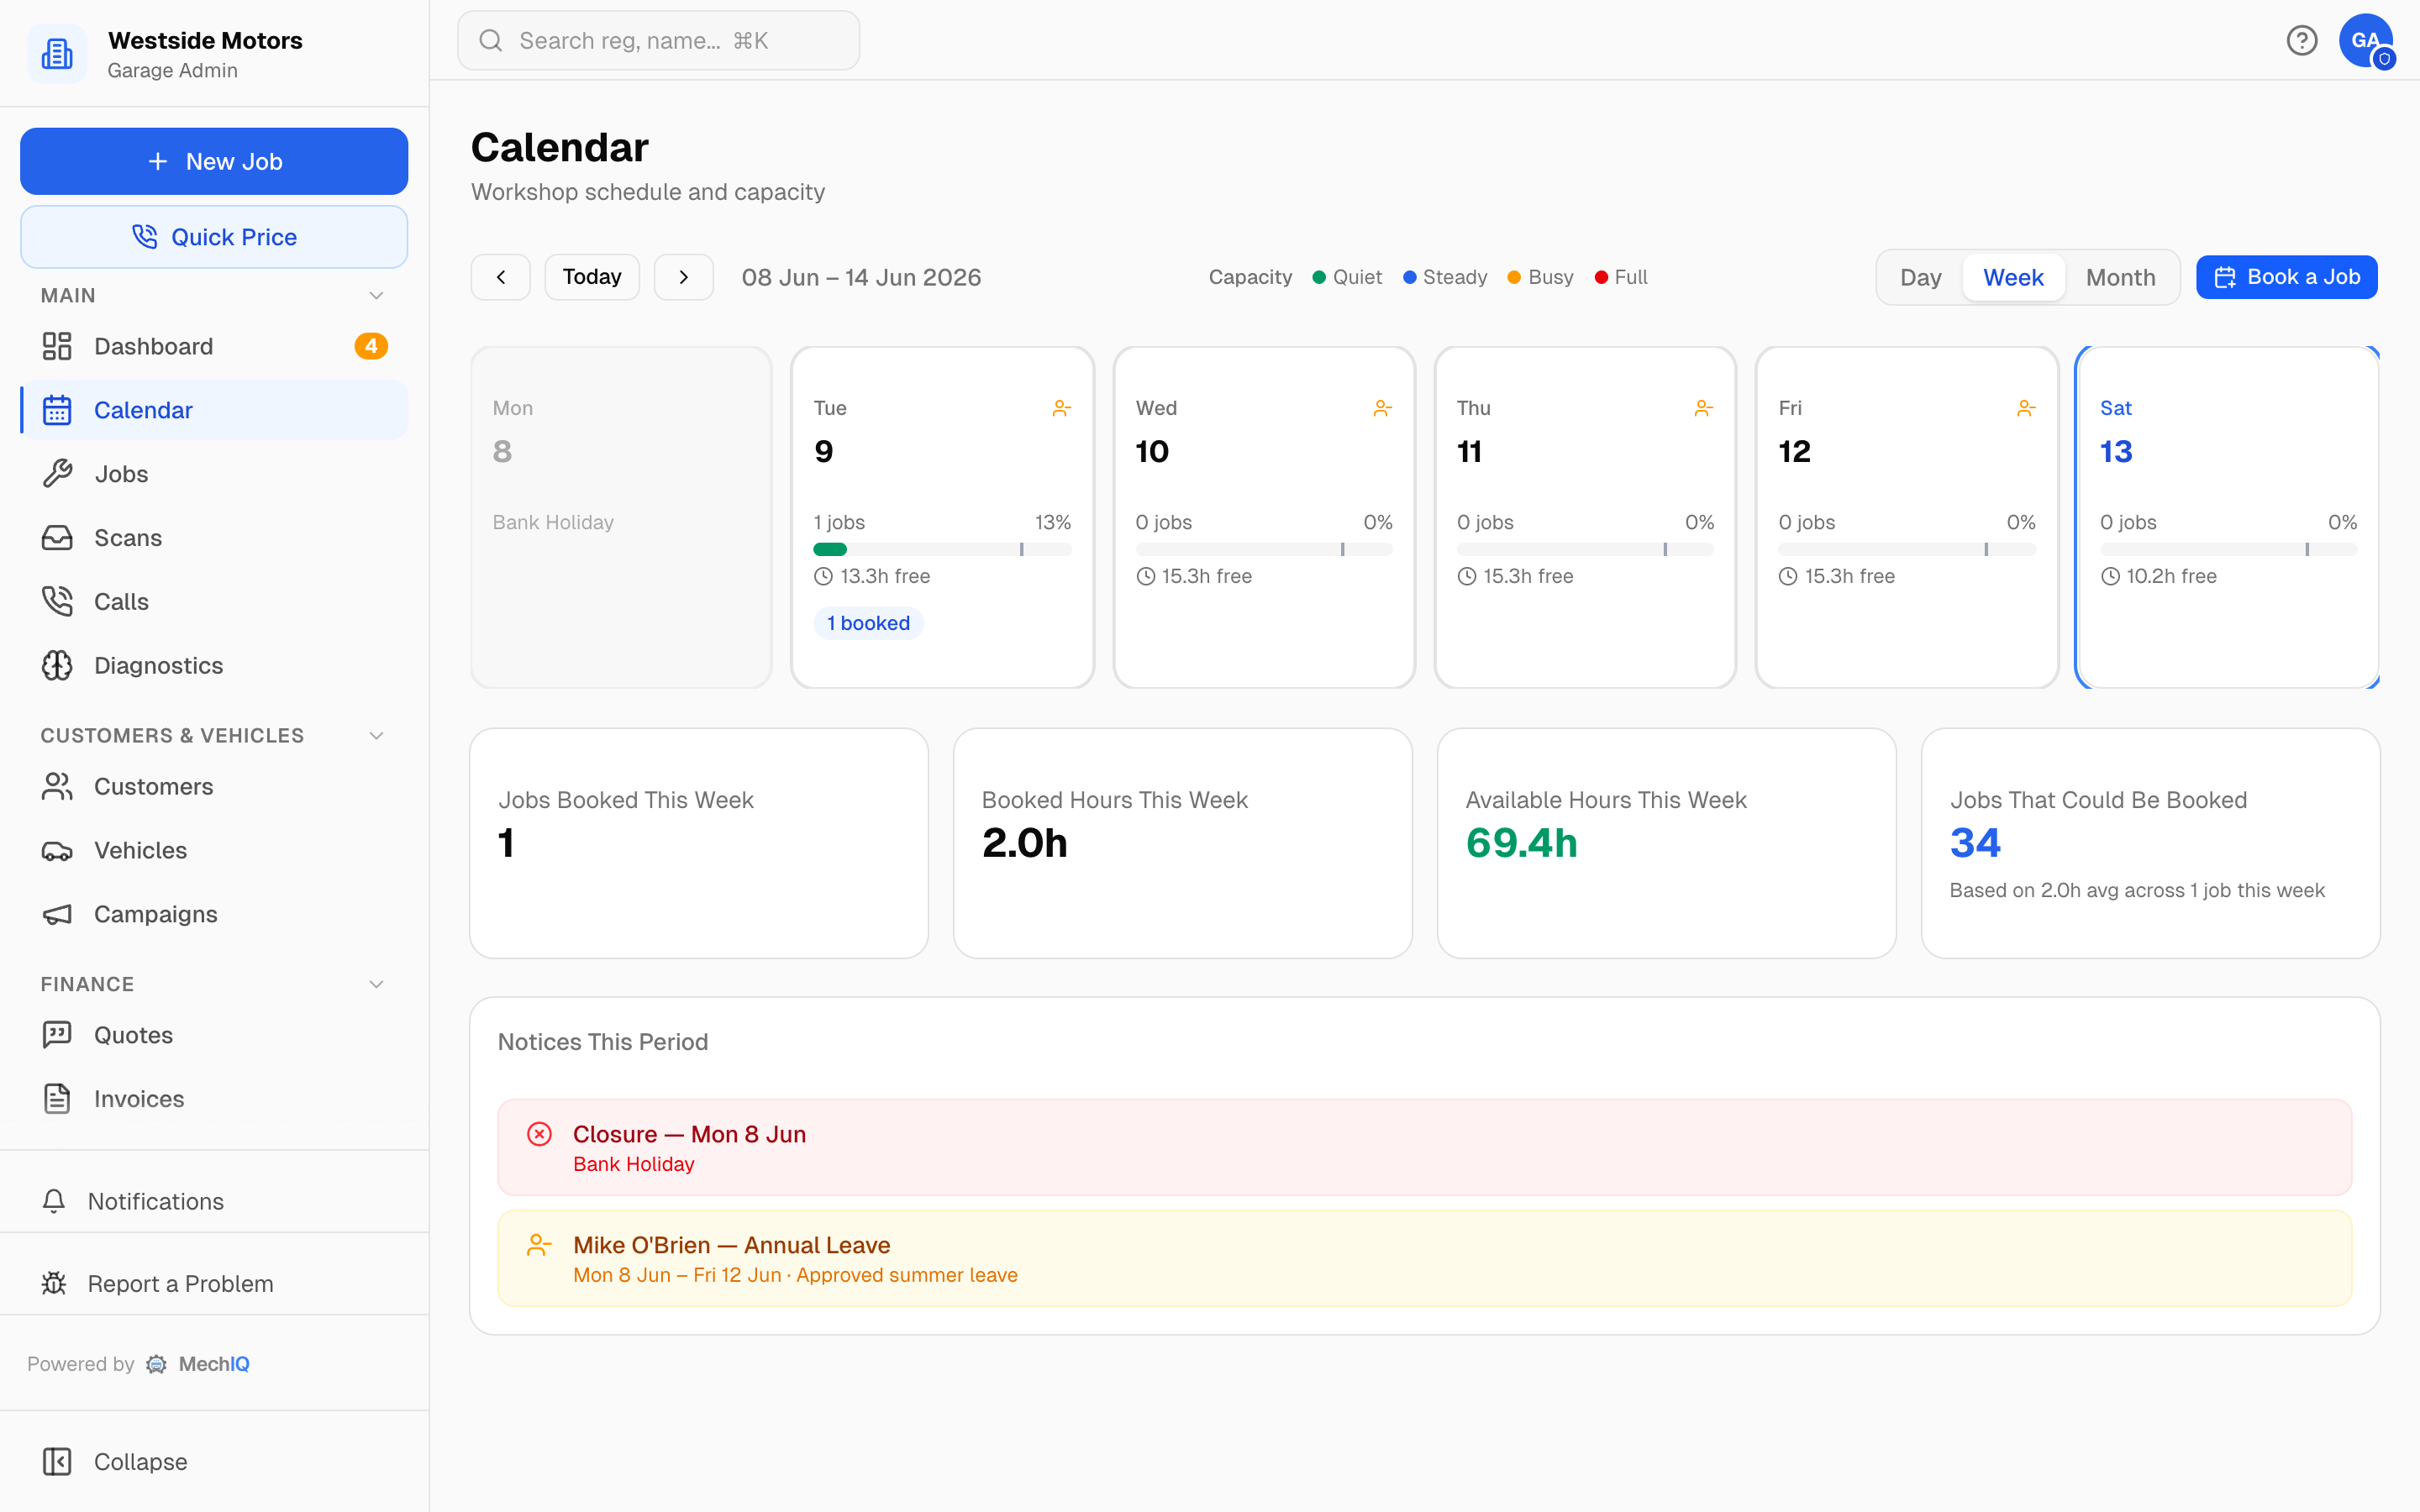The image size is (2420, 1512).
Task: Click the red closure X icon
Action: (x=539, y=1134)
